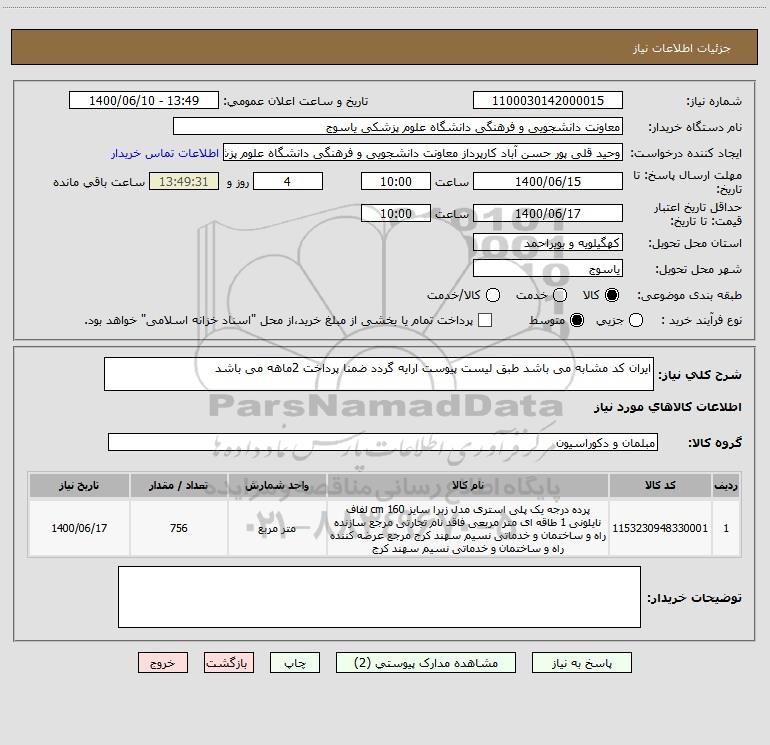Click the توضیحات خریدار text area
This screenshot has width=770, height=745.
tap(379, 597)
